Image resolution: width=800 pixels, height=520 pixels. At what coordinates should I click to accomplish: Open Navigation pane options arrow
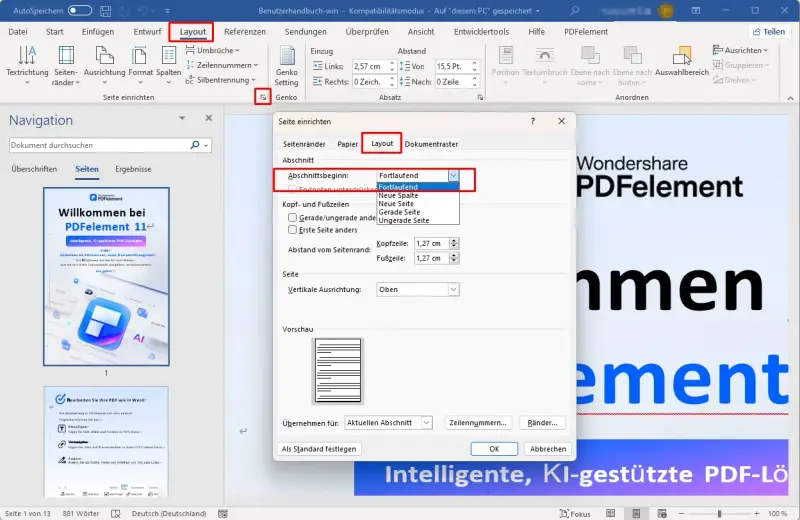click(182, 118)
